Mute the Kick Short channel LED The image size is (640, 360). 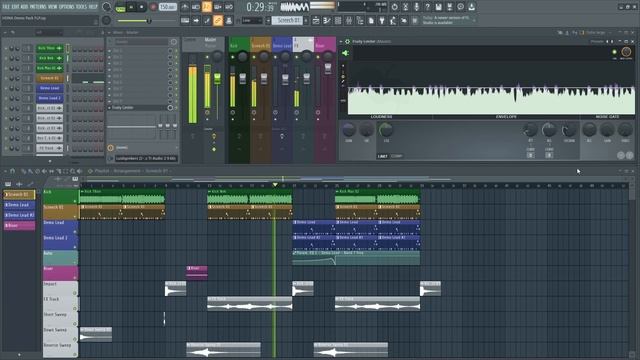[6, 48]
